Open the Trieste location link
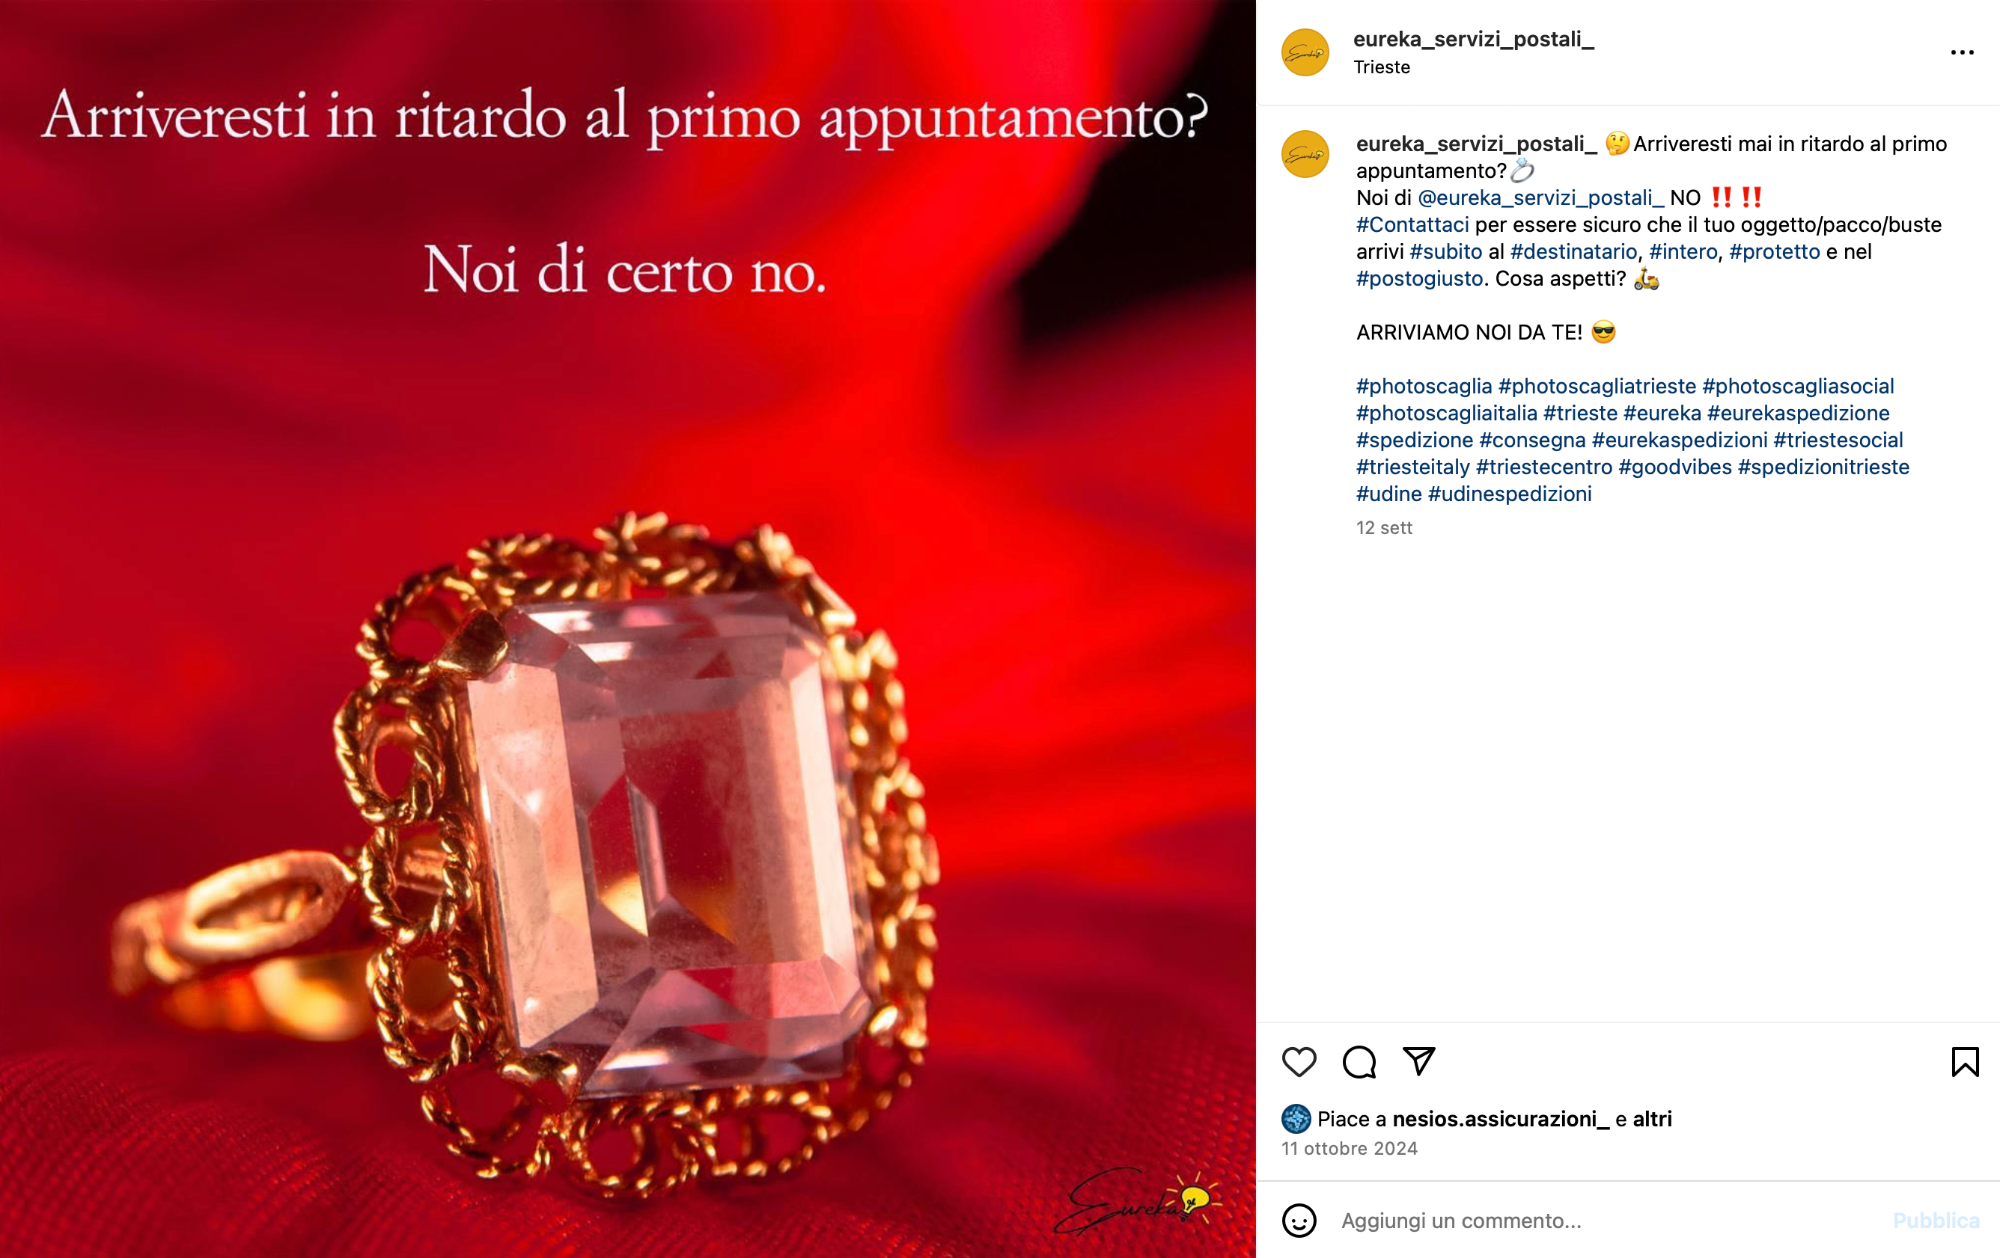 (1381, 67)
